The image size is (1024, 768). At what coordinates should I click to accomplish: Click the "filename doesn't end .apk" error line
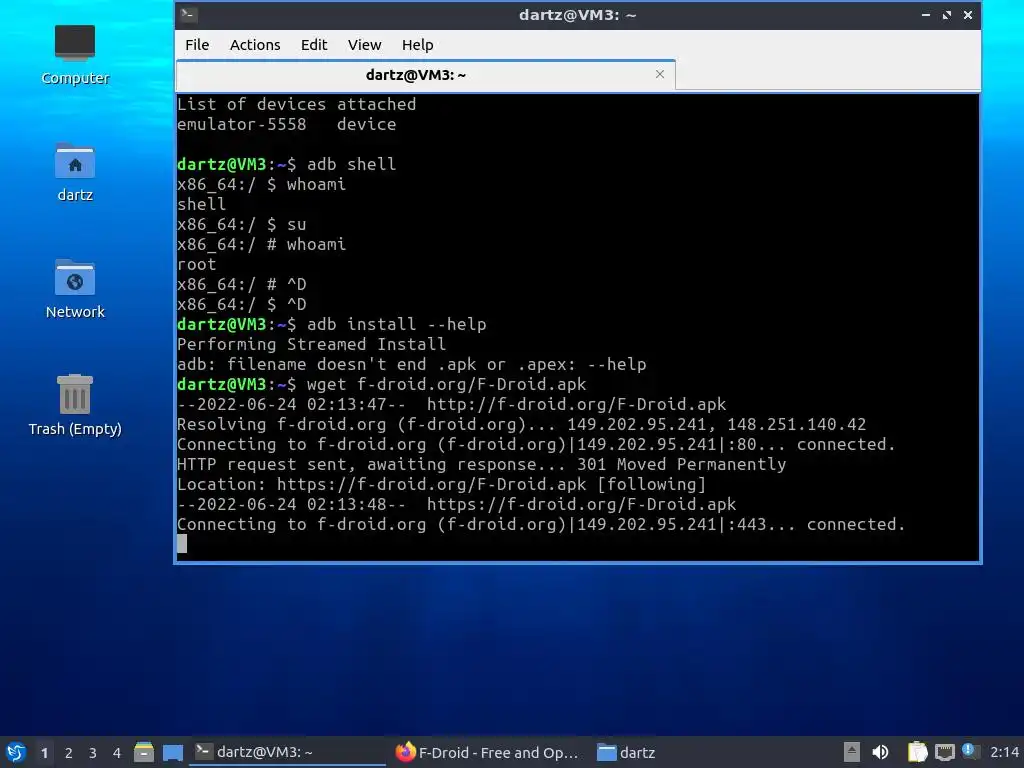point(411,364)
